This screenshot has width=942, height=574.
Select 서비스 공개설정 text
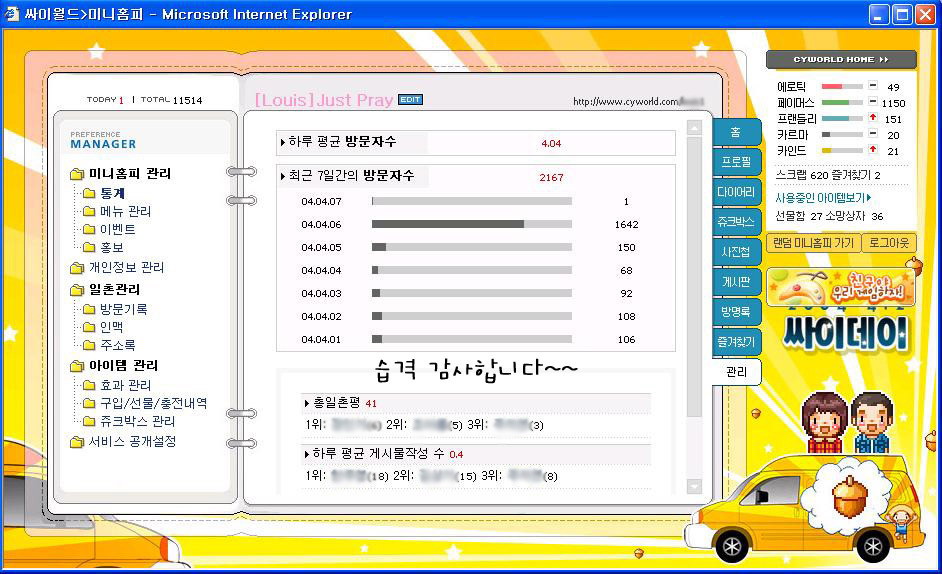(x=132, y=442)
